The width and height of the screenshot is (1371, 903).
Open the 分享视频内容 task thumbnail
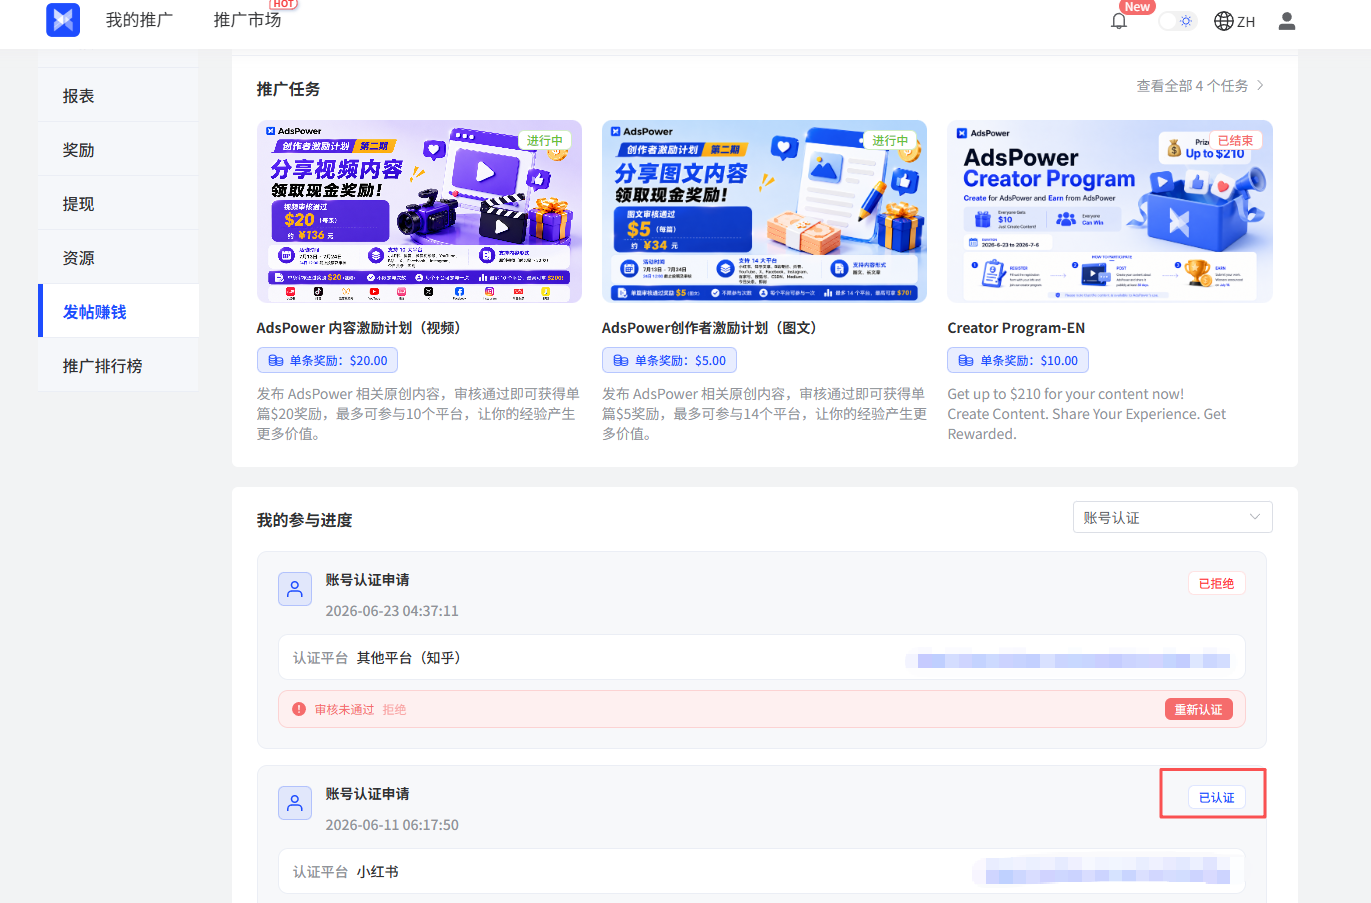pyautogui.click(x=419, y=212)
